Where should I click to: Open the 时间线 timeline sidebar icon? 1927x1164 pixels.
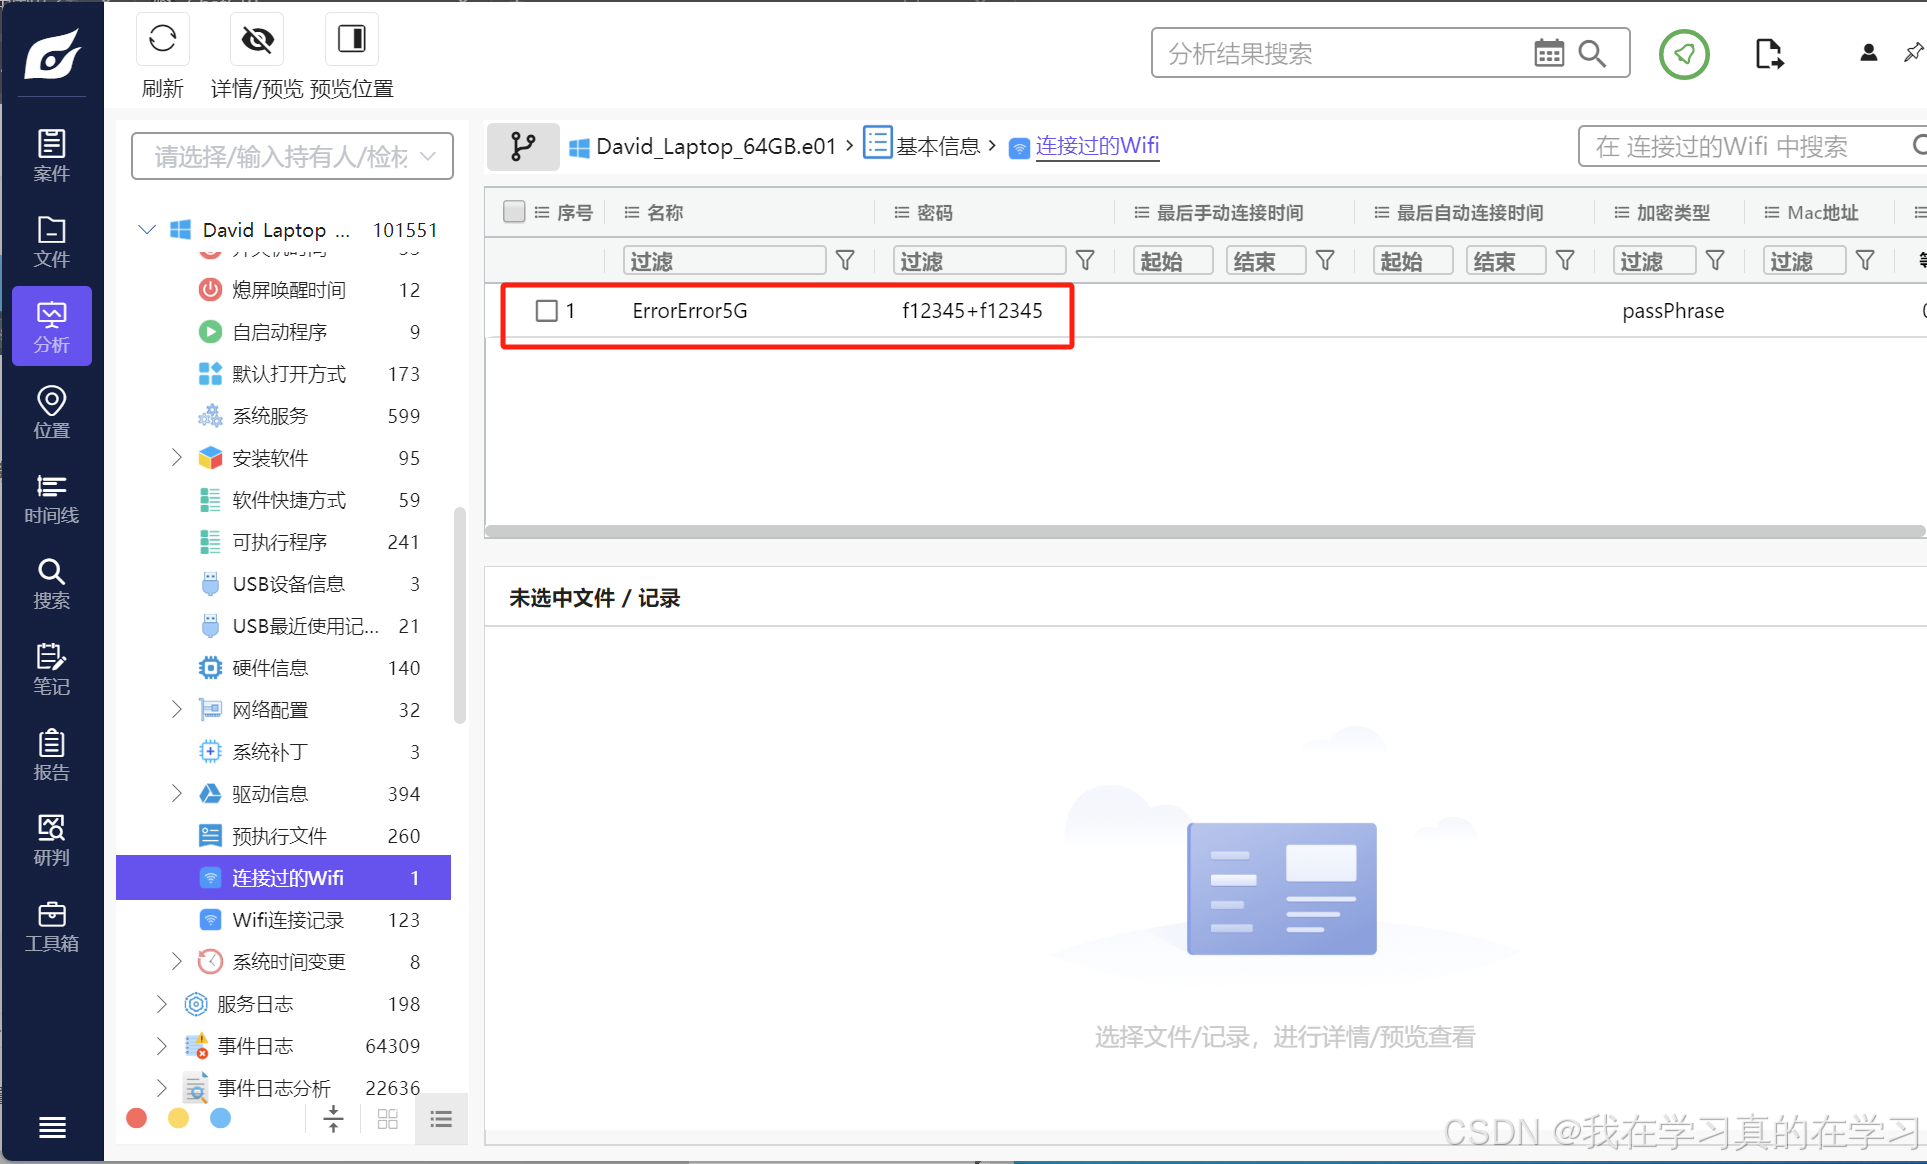click(x=51, y=498)
